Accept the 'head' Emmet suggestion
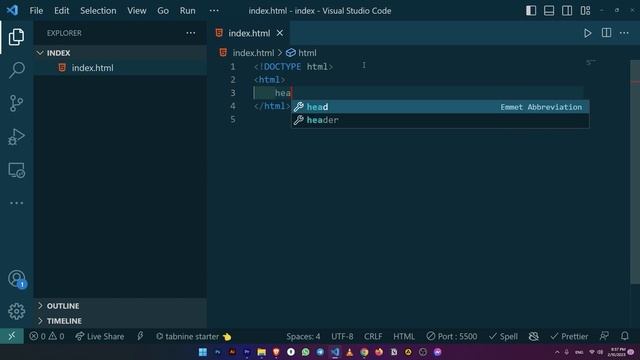Viewport: 640px width, 360px height. (x=440, y=107)
